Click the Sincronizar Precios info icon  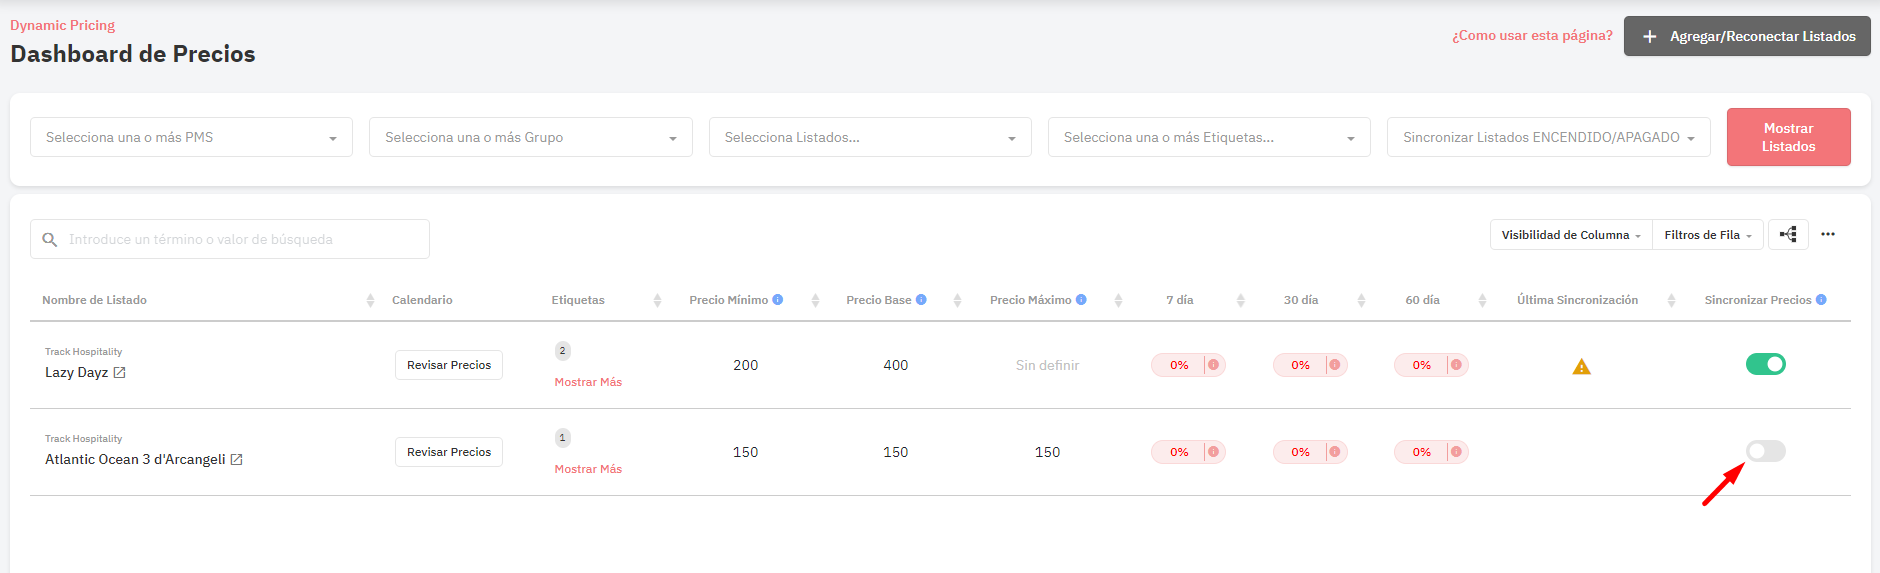(1821, 300)
